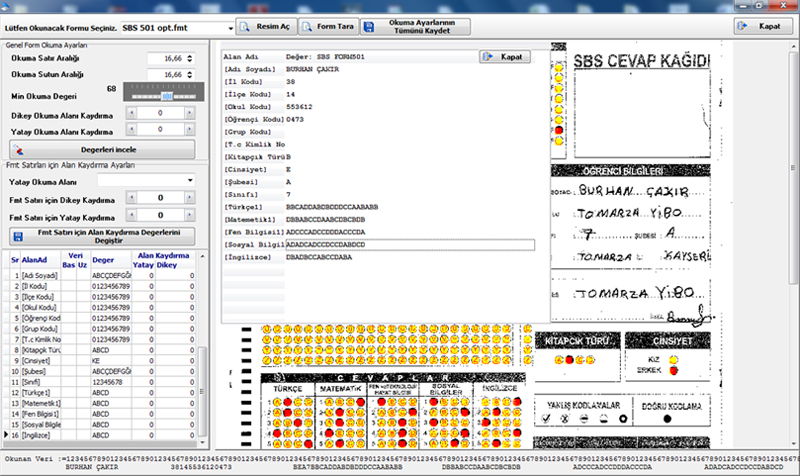Image resolution: width=800 pixels, height=476 pixels.
Task: Click the selected Sosyal Bilgiler answer field
Action: click(x=410, y=245)
